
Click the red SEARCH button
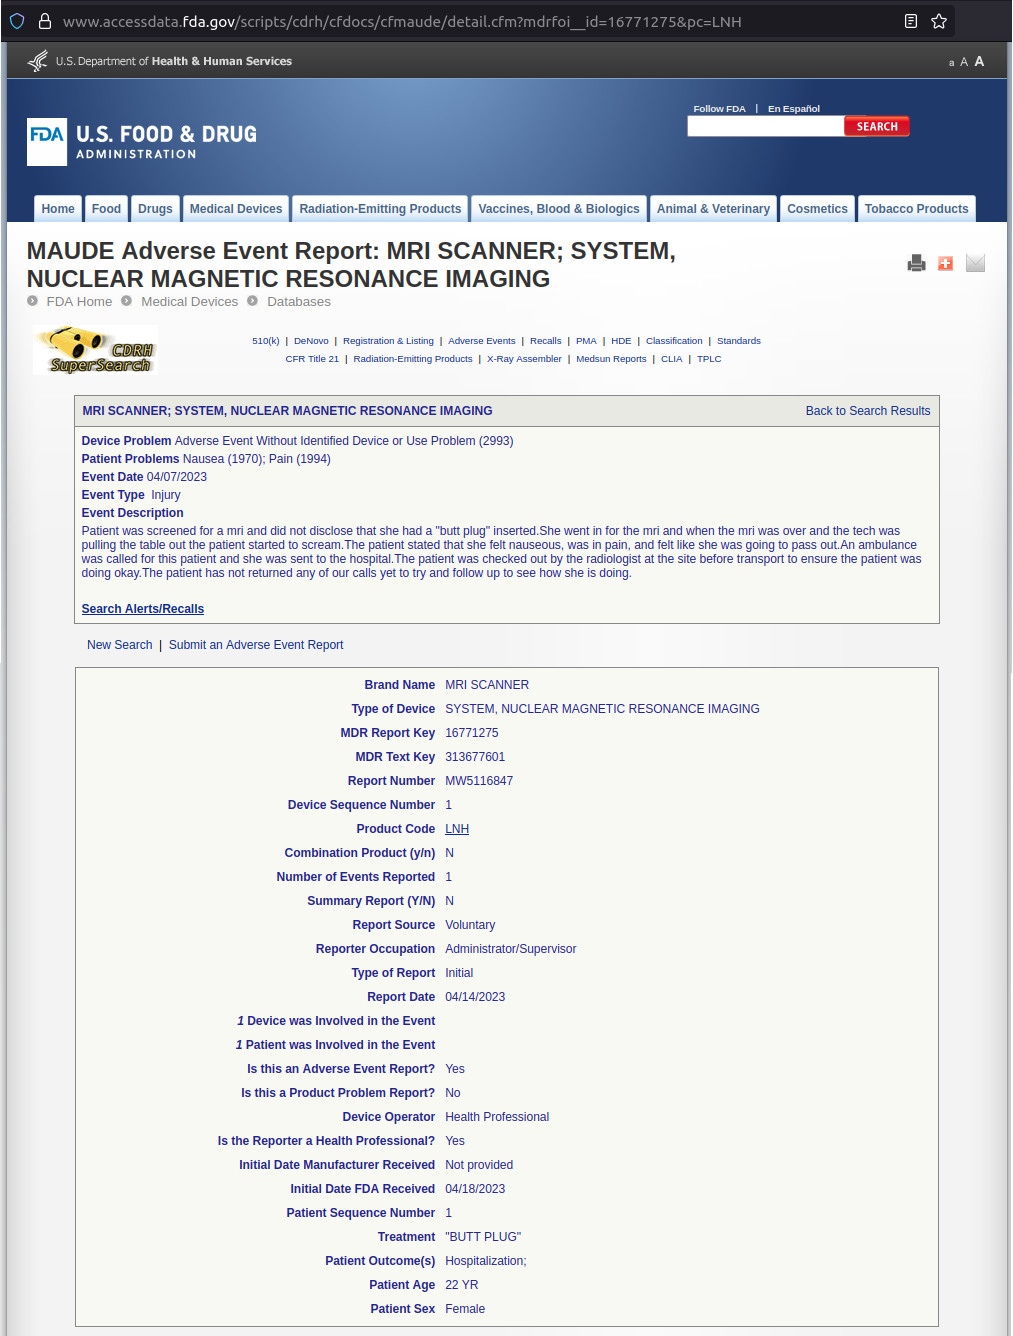(x=877, y=126)
